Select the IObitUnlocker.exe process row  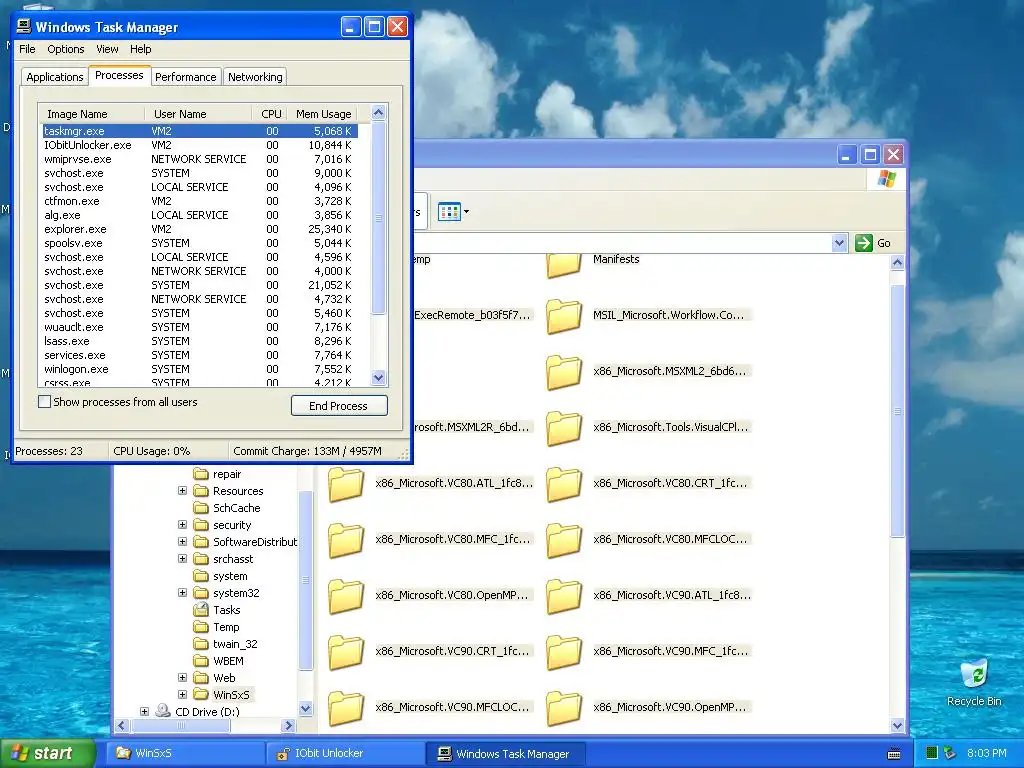pos(199,145)
